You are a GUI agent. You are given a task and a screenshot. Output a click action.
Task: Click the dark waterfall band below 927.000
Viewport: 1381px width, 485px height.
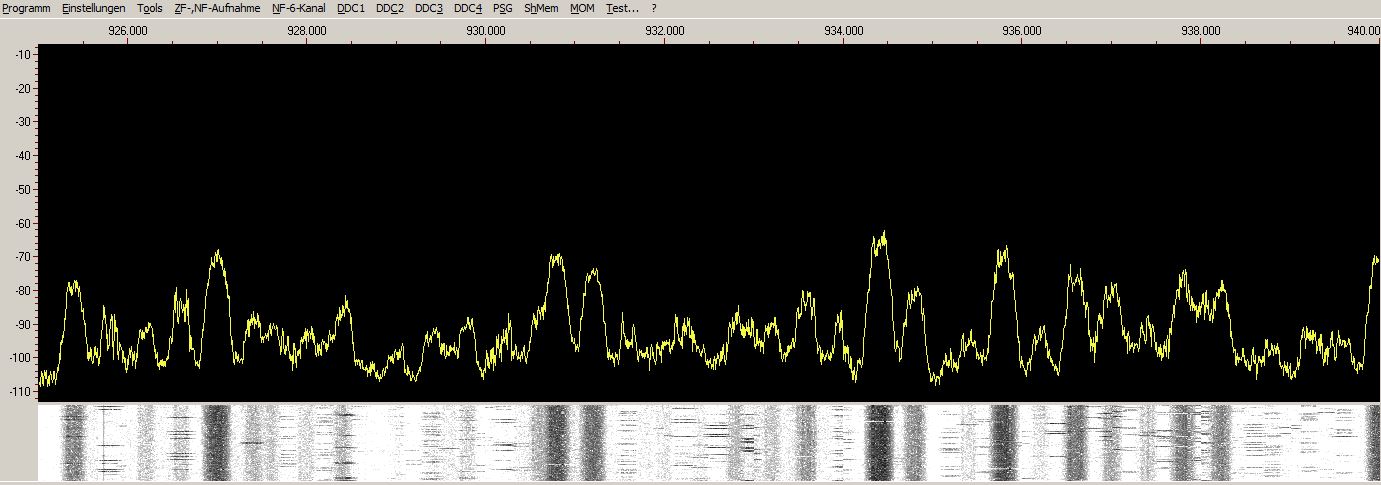pos(216,442)
